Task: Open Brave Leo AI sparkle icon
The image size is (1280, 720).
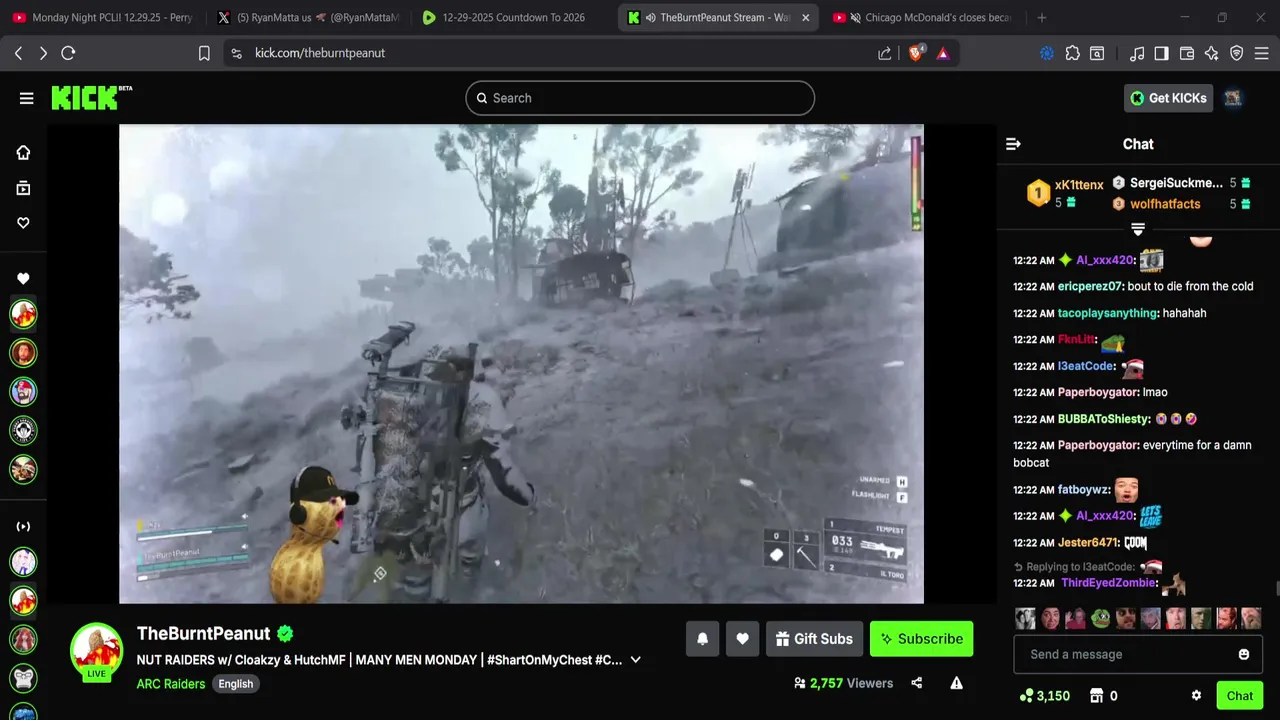Action: point(1211,53)
